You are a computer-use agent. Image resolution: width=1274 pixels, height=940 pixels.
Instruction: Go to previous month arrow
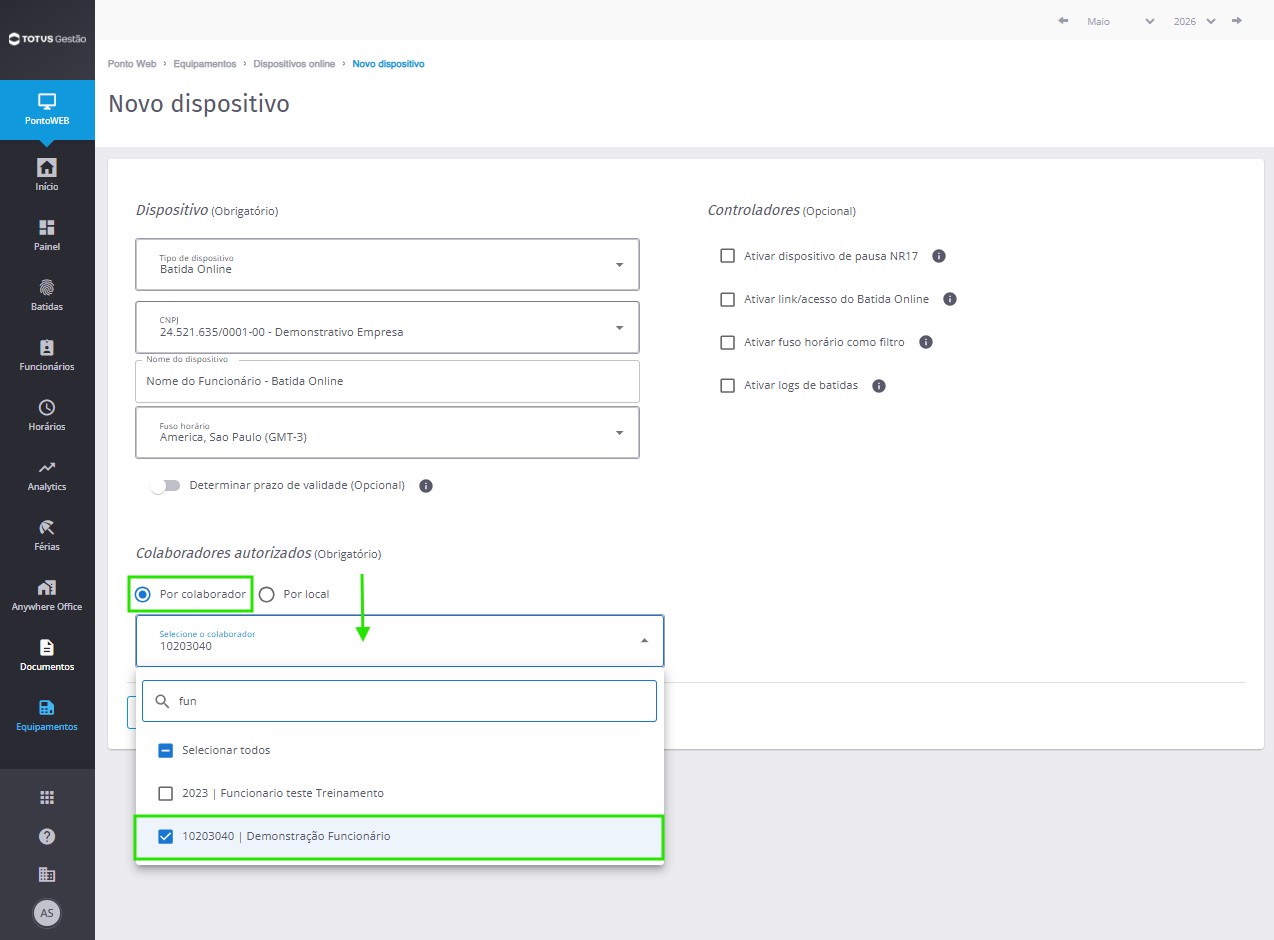pyautogui.click(x=1063, y=21)
